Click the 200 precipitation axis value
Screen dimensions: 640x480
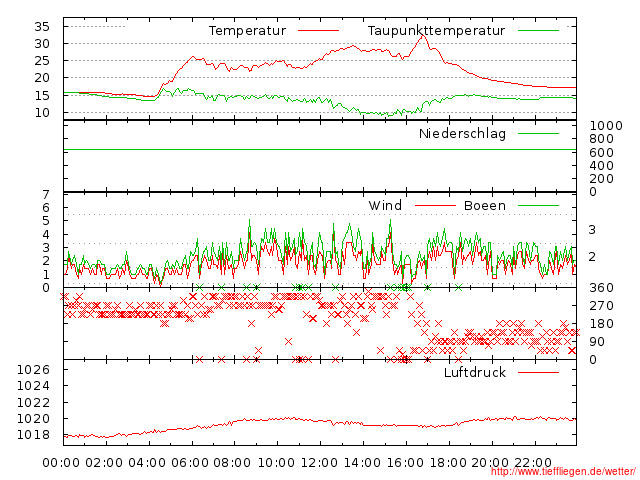coord(602,179)
